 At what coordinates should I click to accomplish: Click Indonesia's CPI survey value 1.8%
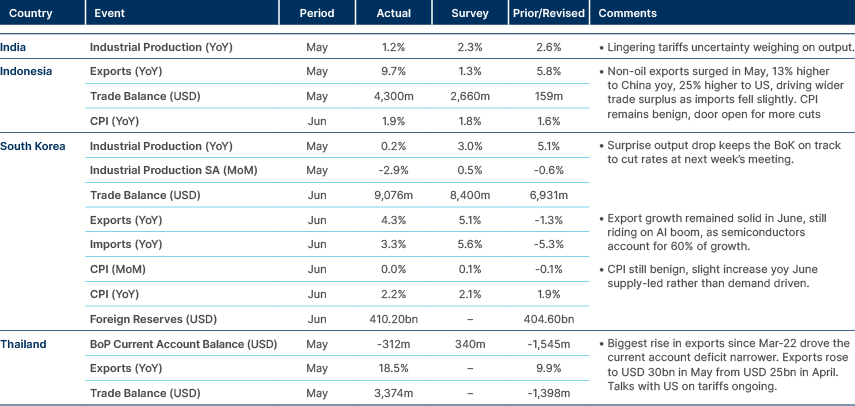click(x=469, y=122)
